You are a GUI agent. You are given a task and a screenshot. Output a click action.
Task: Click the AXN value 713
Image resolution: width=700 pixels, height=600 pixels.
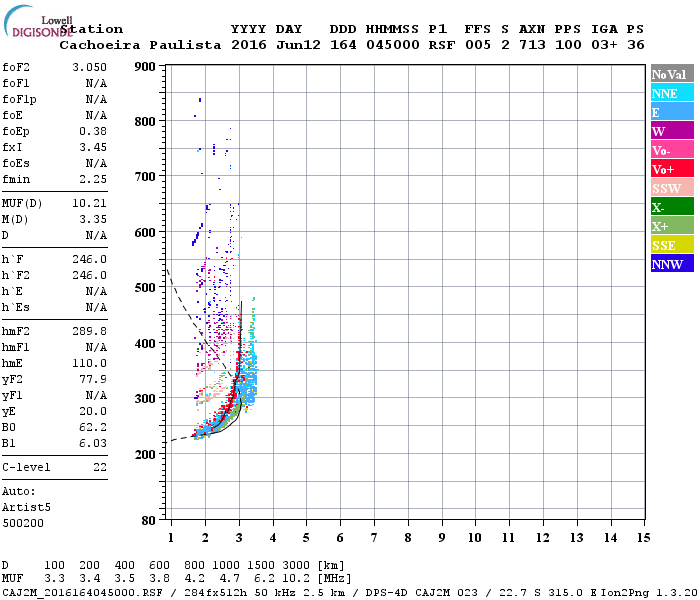[532, 45]
